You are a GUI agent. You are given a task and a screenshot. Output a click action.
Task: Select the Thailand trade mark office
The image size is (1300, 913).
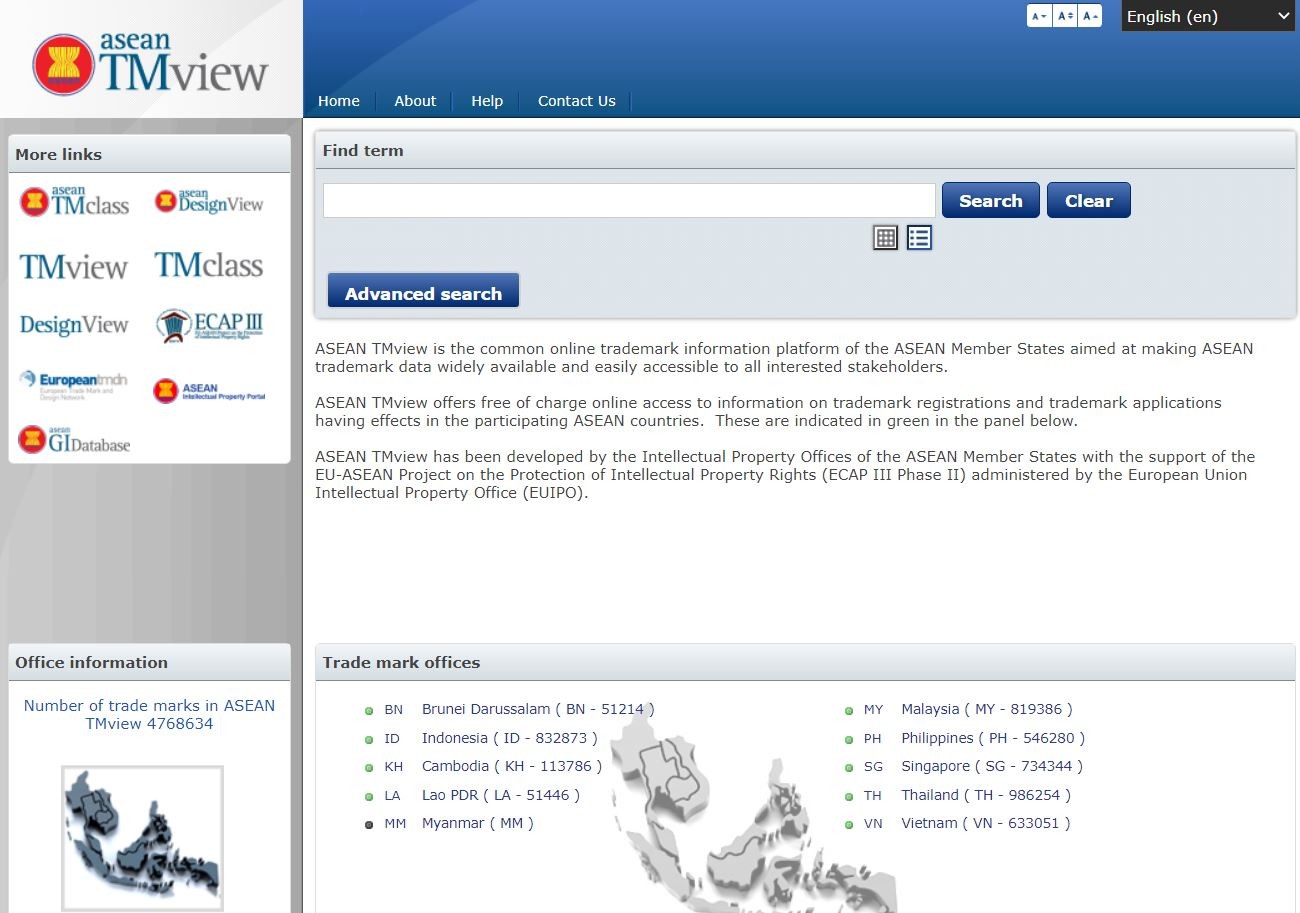985,795
